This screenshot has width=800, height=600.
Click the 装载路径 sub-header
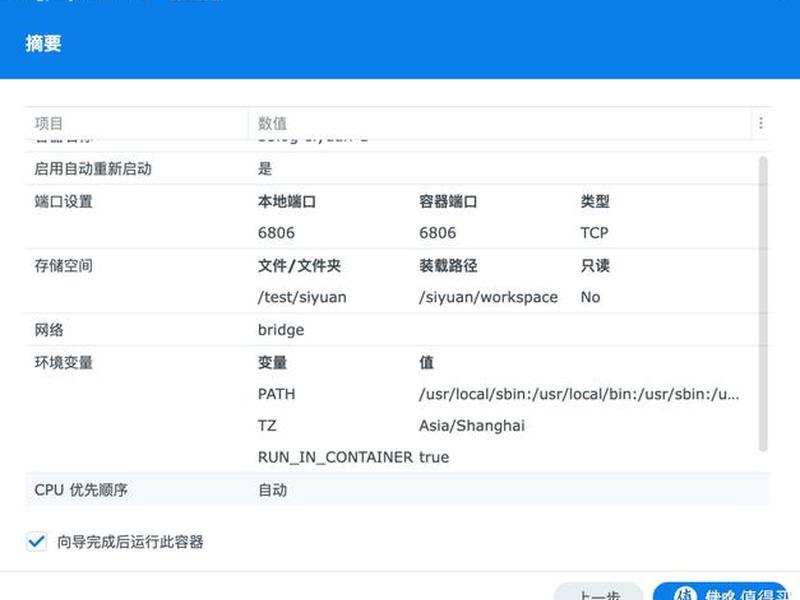(x=448, y=265)
